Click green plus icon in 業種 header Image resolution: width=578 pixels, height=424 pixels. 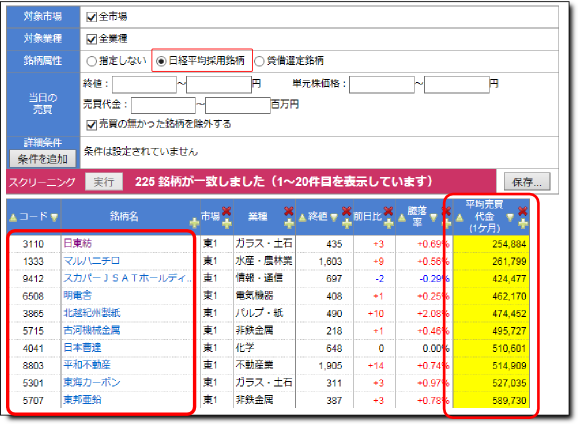click(289, 223)
